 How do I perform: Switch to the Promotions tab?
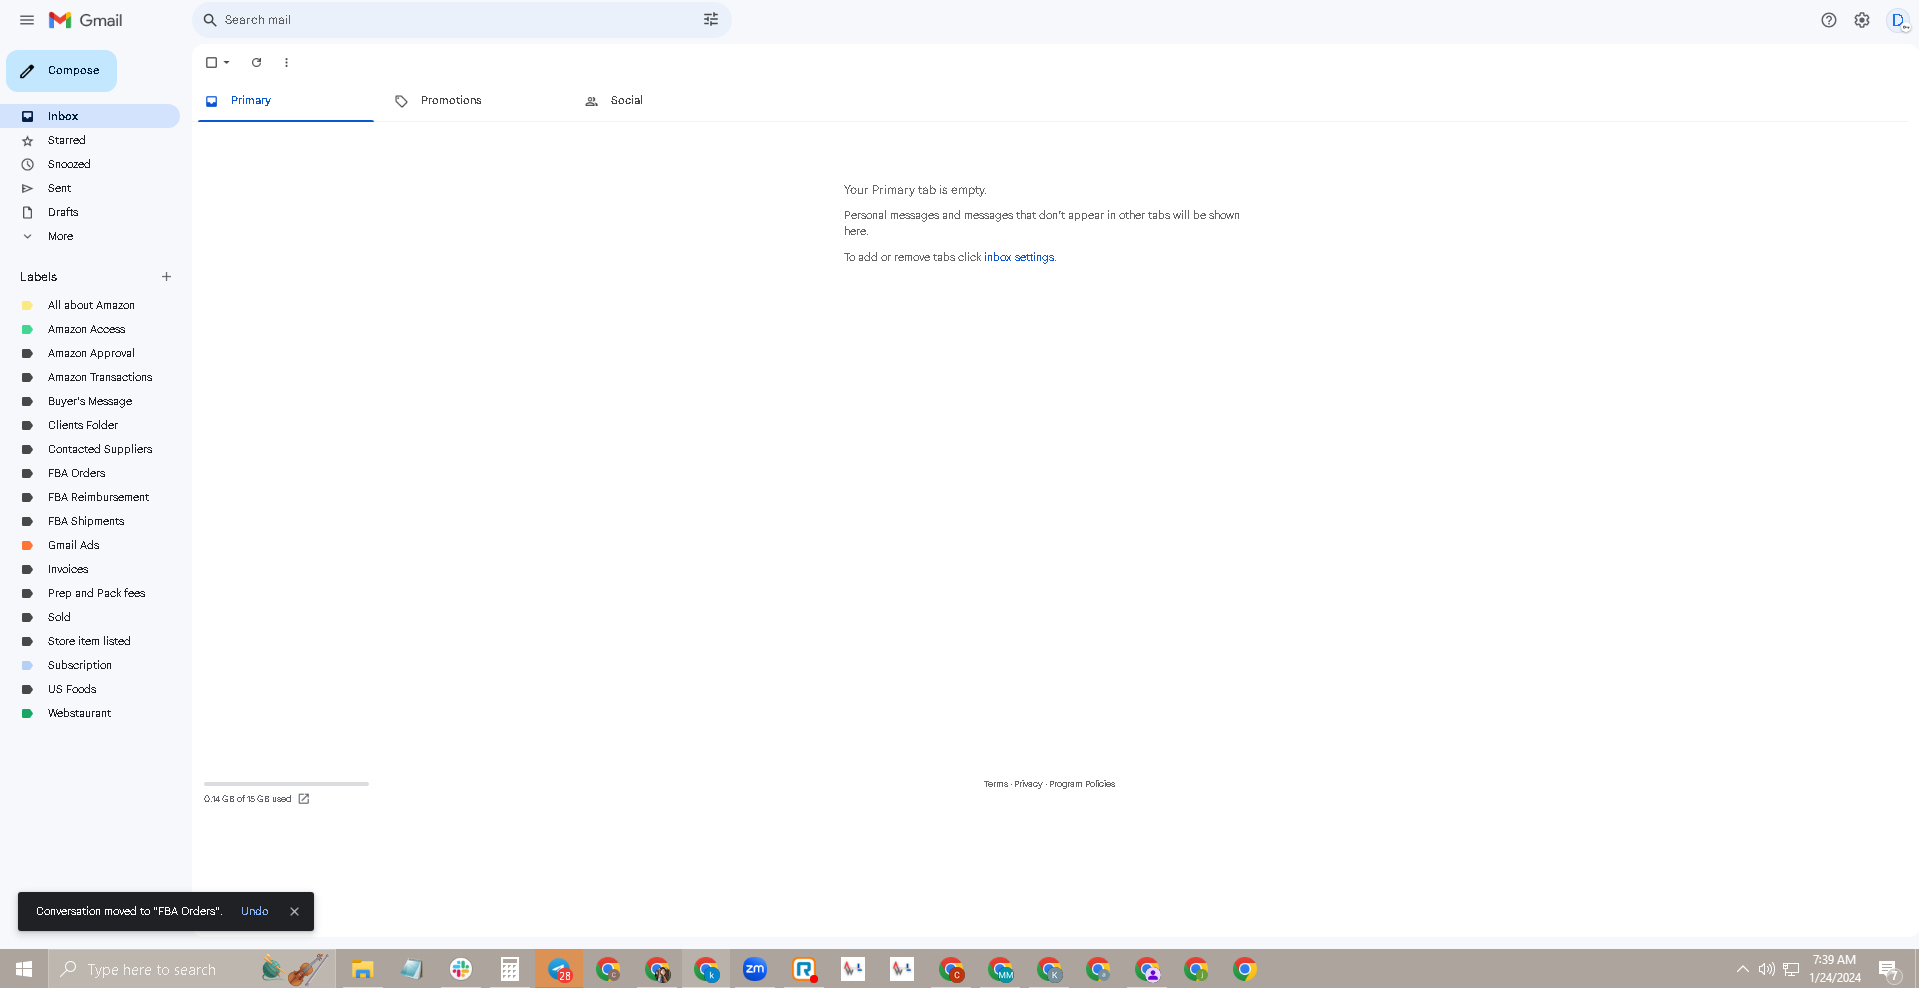coord(474,101)
